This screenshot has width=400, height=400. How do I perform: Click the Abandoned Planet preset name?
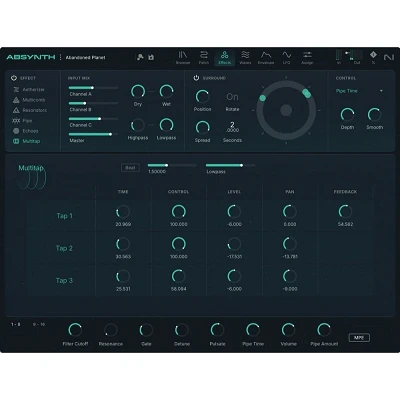(85, 57)
